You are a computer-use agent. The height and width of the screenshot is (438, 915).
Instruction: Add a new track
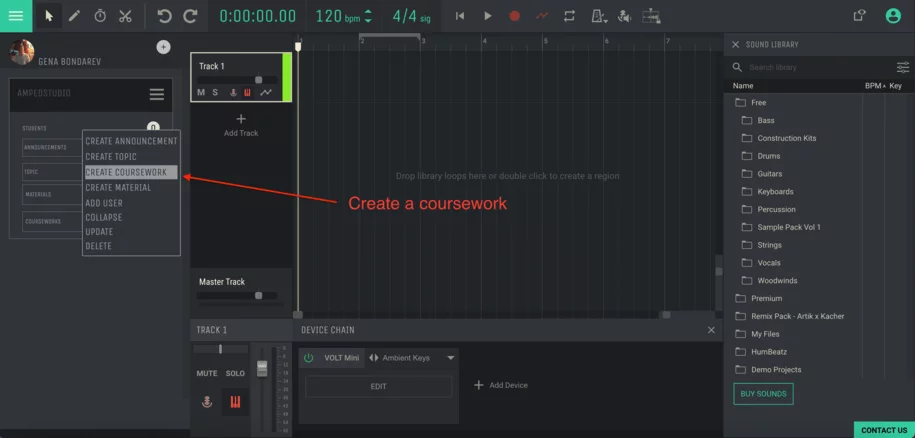click(241, 125)
